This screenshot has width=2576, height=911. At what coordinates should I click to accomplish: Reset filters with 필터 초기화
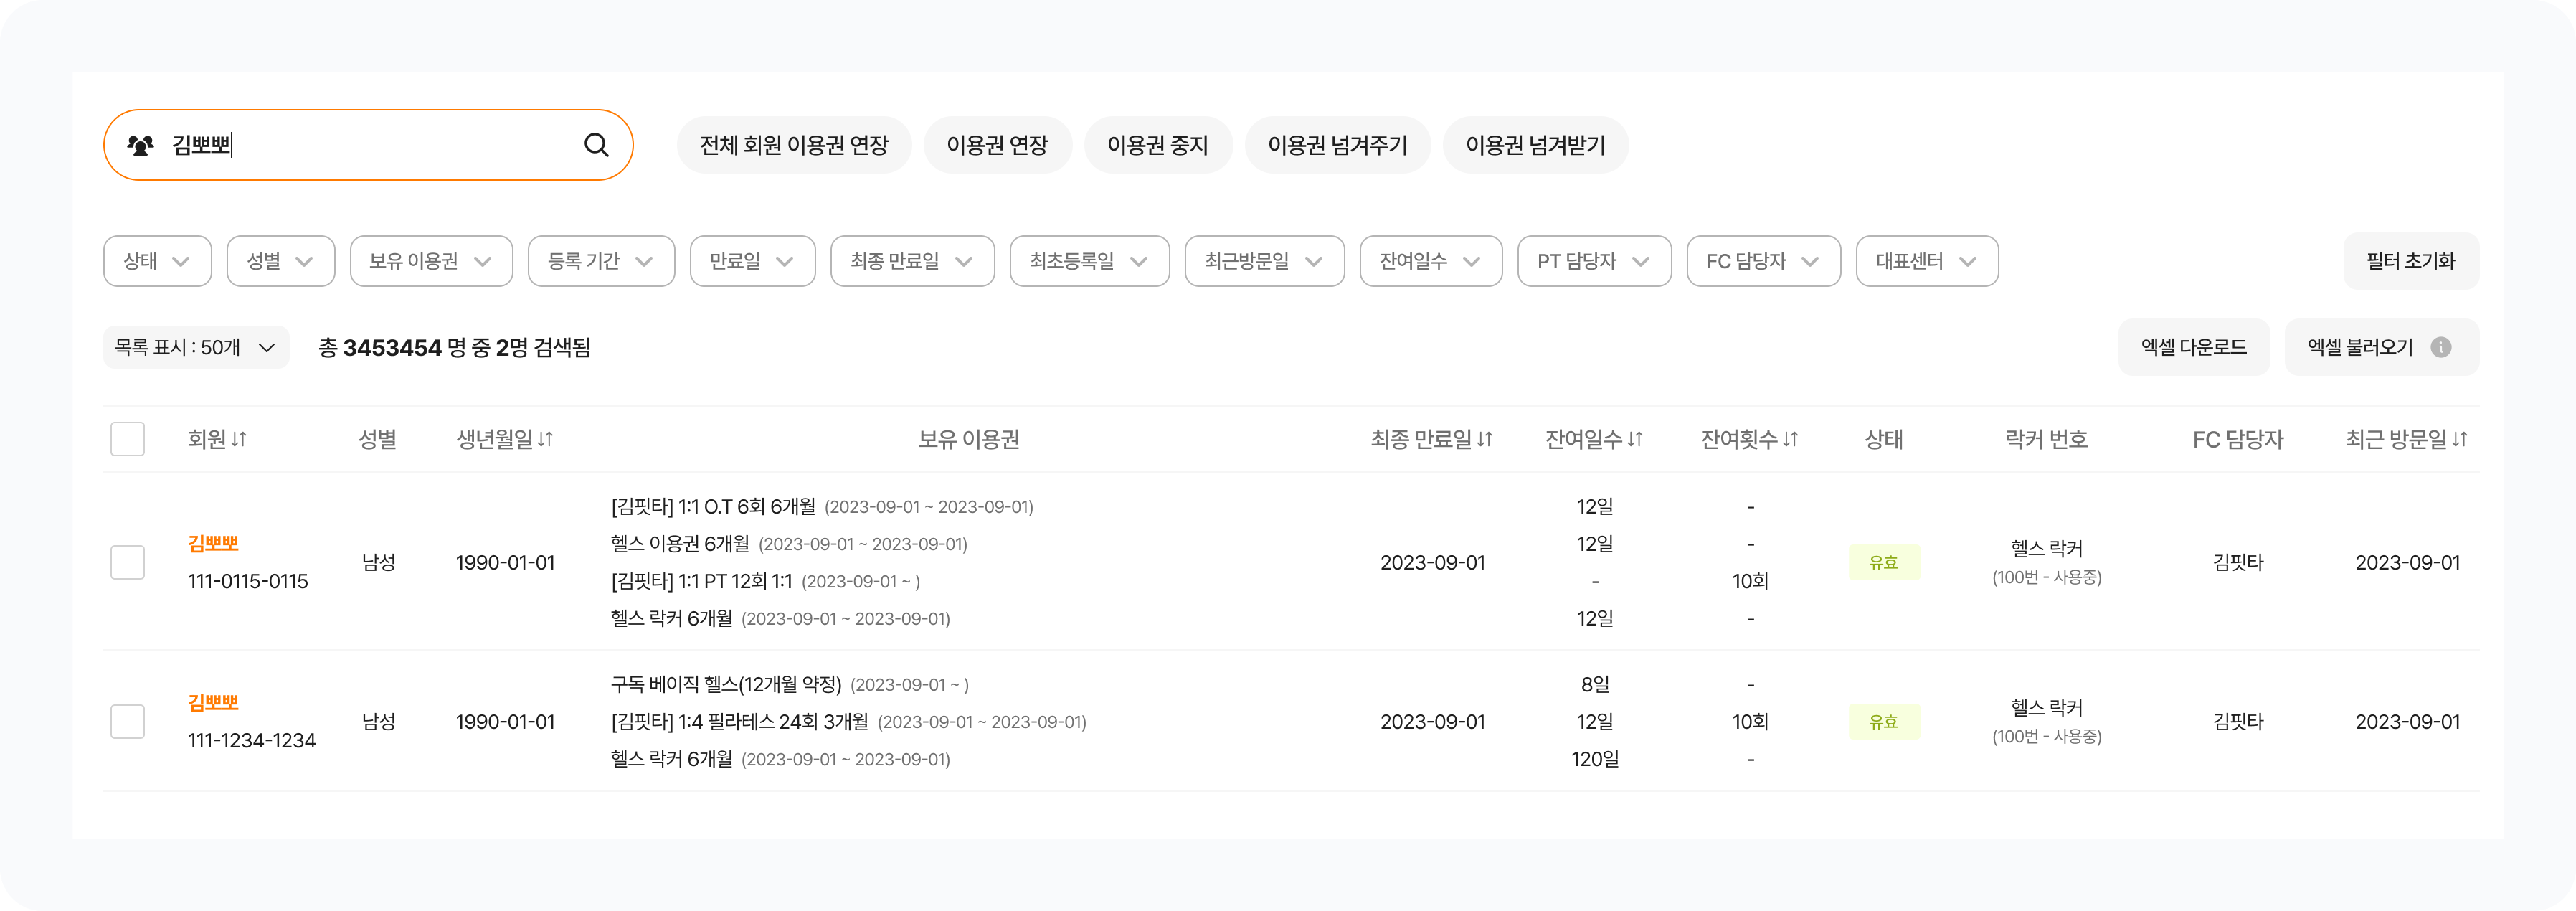2410,261
